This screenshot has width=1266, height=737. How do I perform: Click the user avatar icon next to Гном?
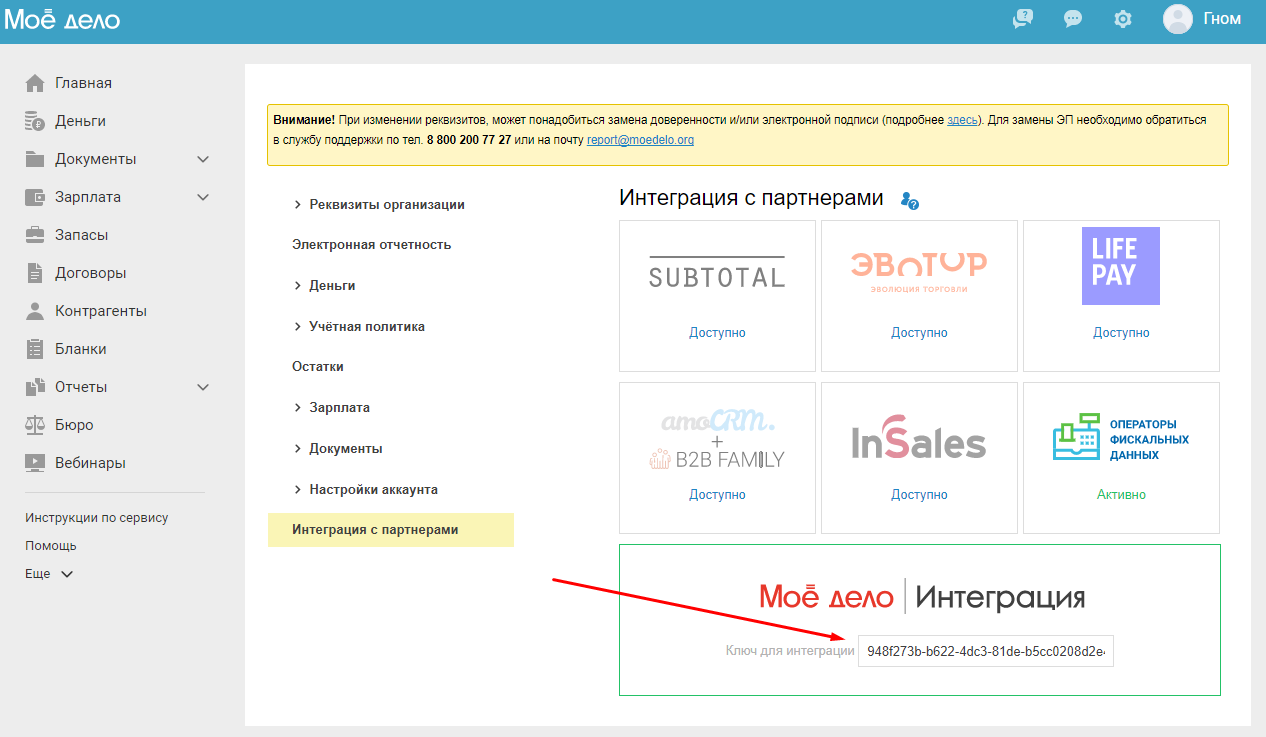coord(1178,19)
